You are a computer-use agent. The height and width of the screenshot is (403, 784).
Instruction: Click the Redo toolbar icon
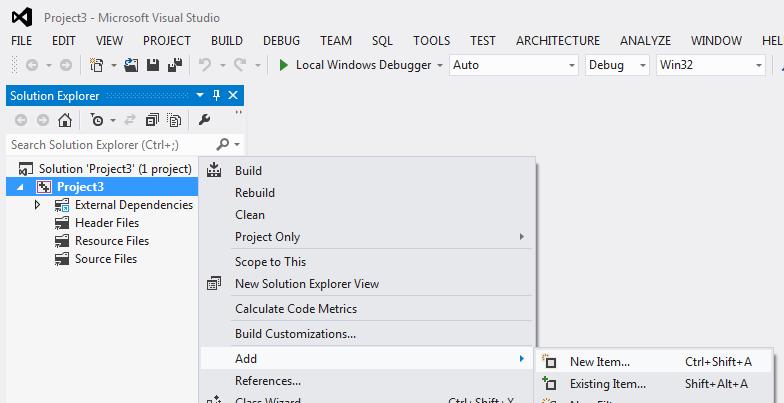pos(240,65)
